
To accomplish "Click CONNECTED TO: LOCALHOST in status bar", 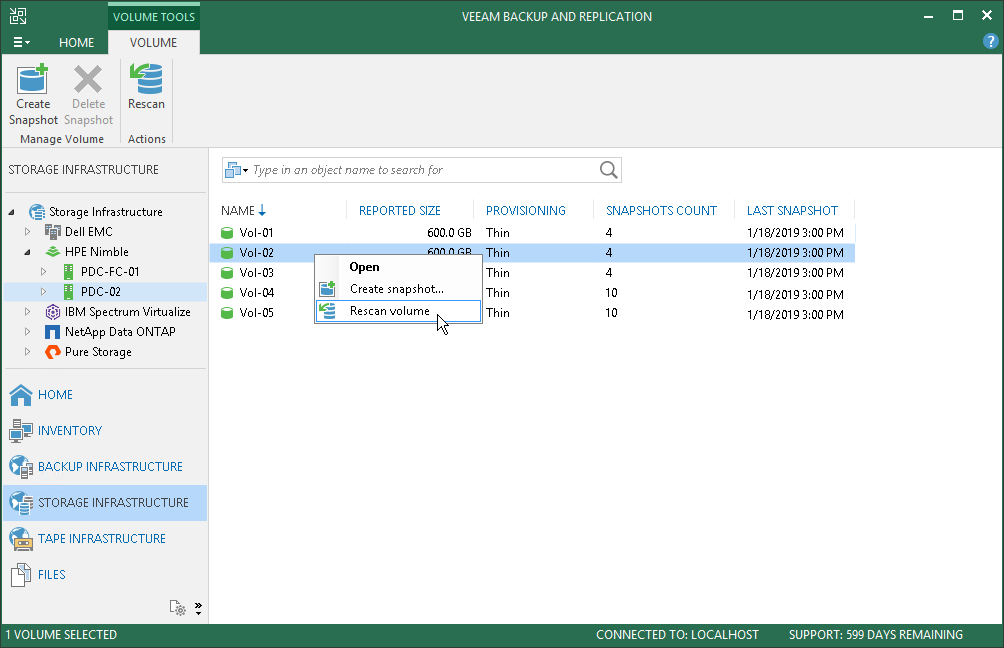I will pos(677,635).
